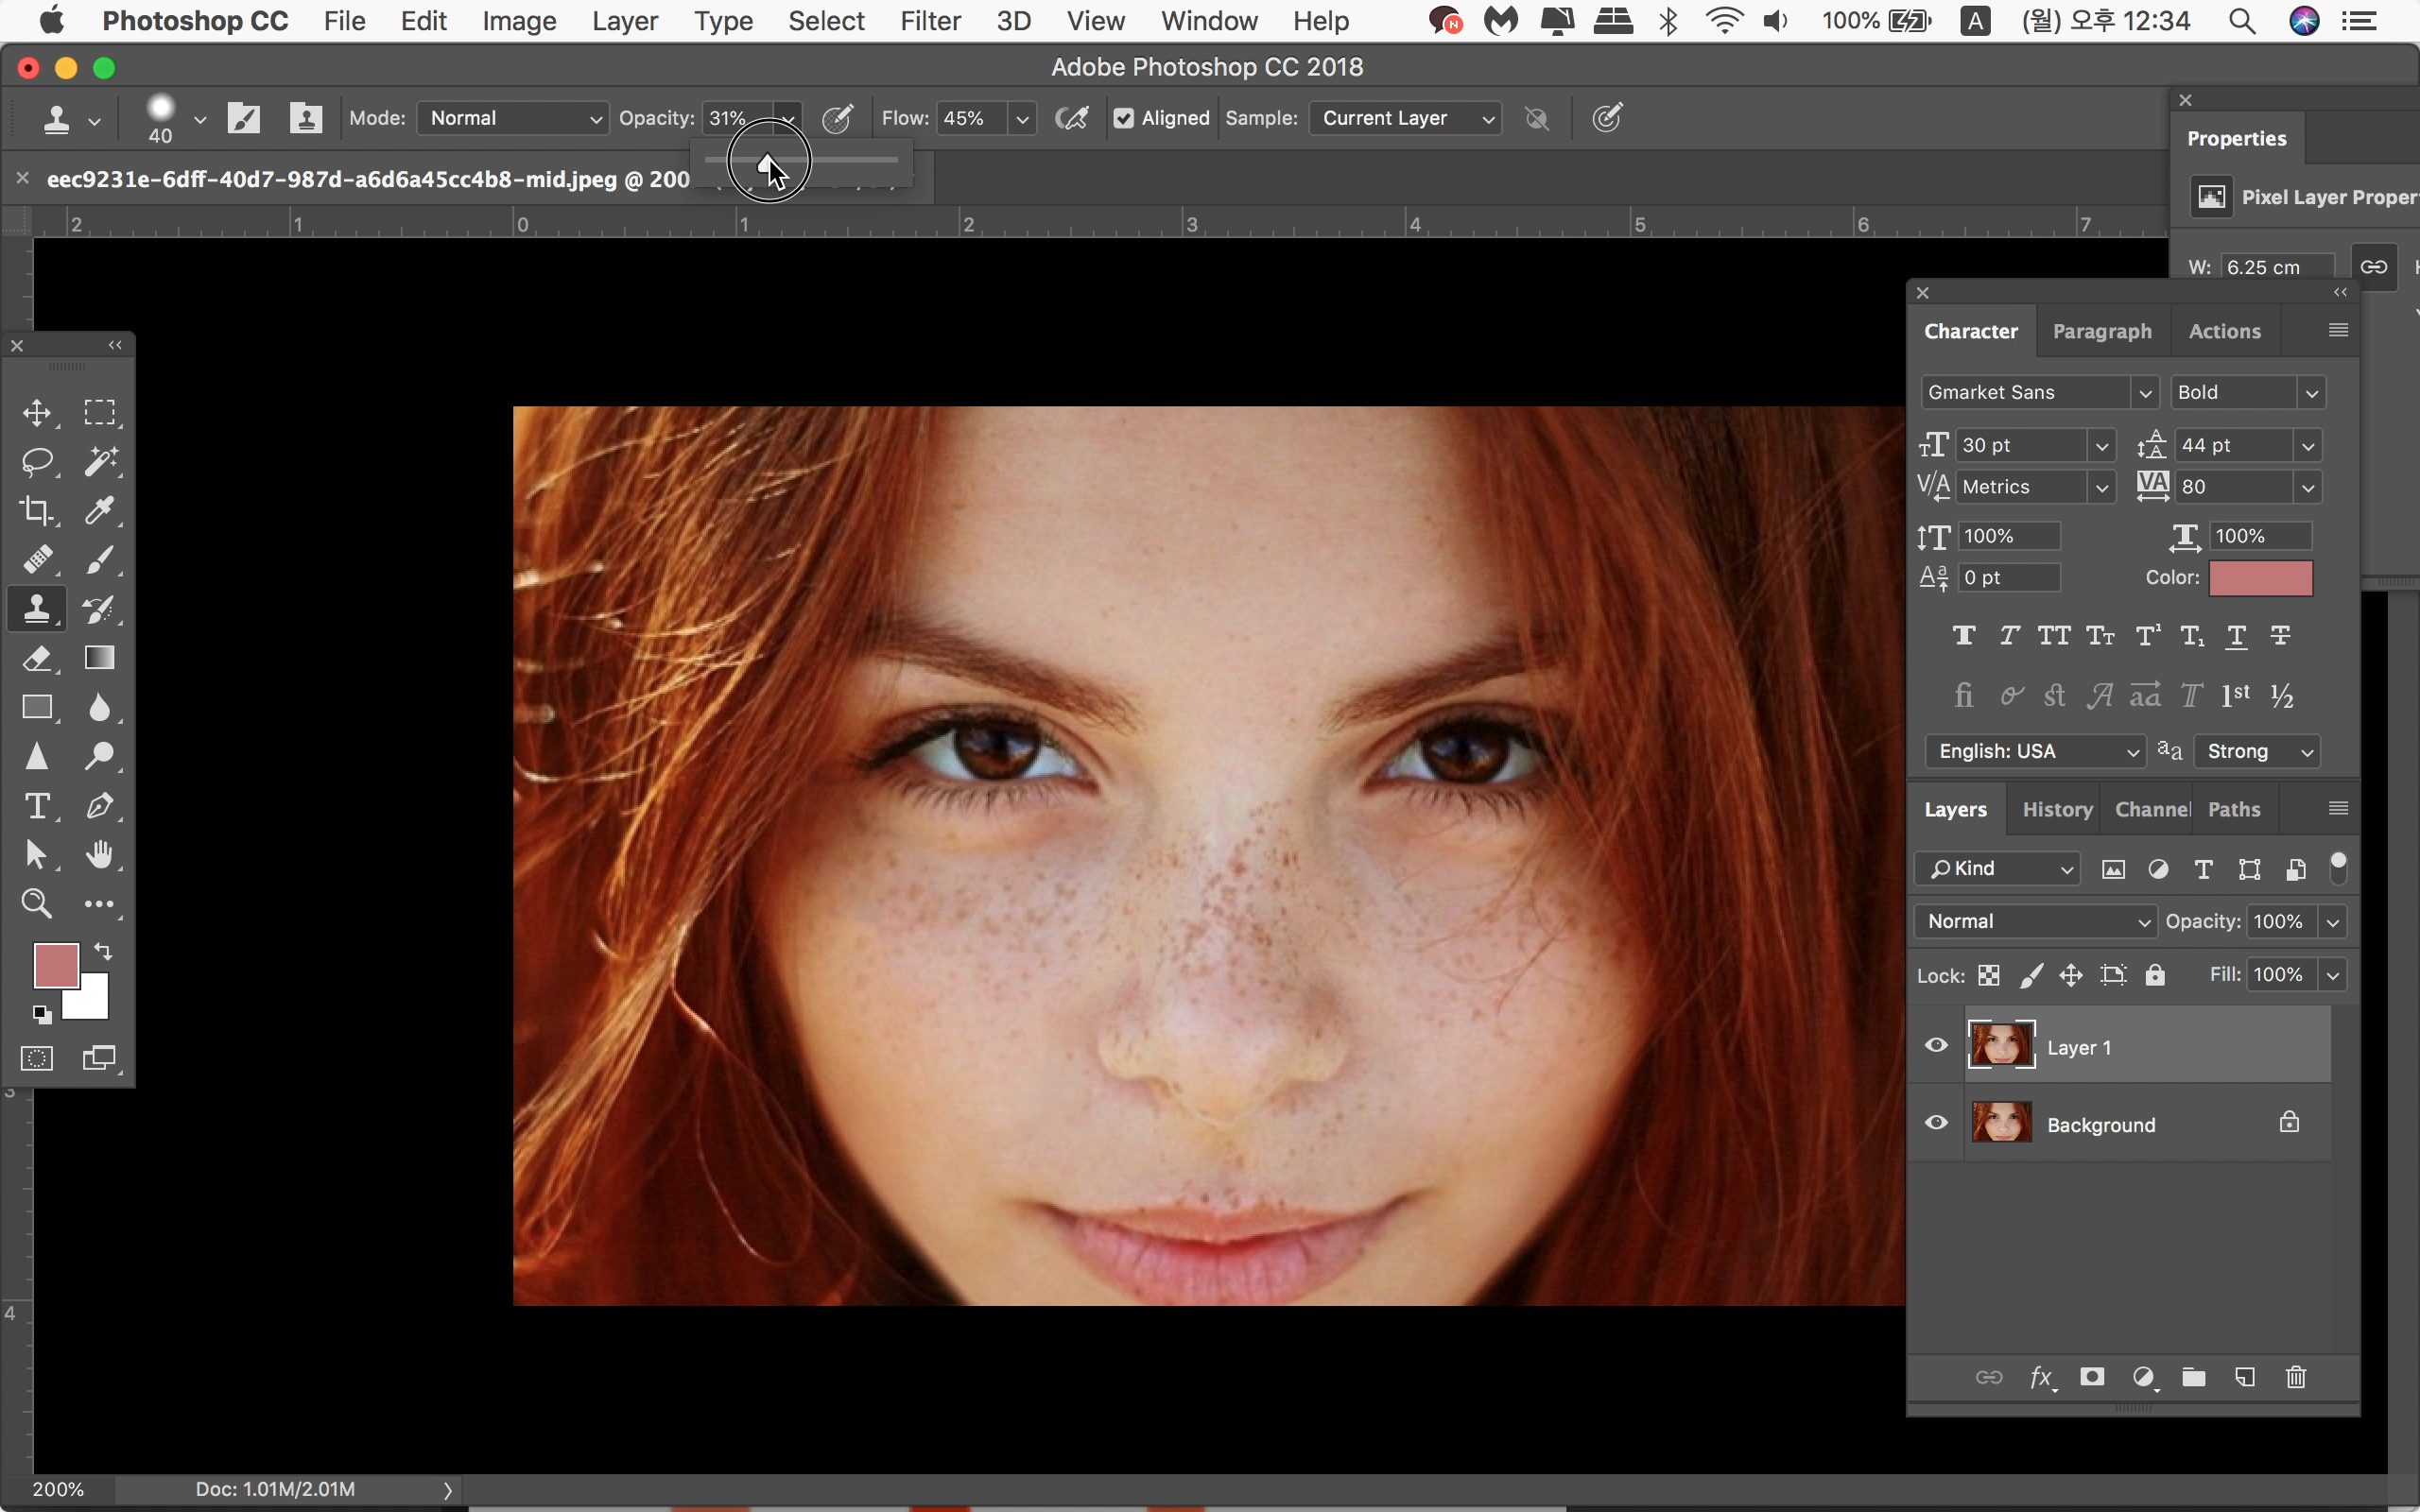
Task: Hide the Background layer eye
Action: [1936, 1123]
